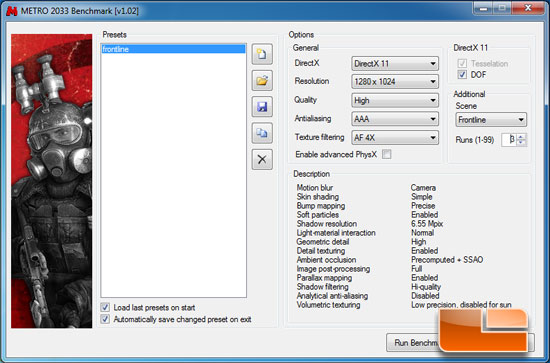Click the 'Shadow resolution' description row
The height and width of the screenshot is (363, 550).
click(327, 224)
